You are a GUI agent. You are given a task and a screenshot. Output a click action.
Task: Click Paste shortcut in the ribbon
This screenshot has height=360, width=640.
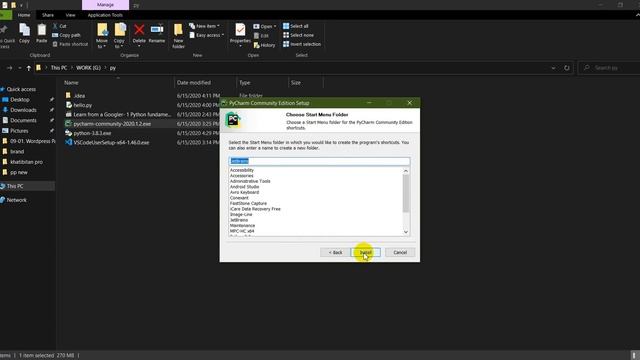70,44
